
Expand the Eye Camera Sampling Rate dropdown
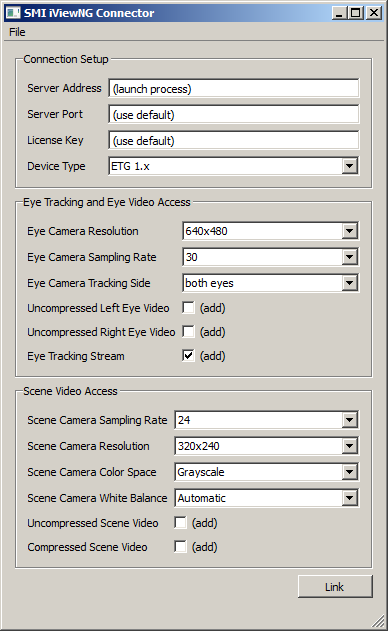click(270, 257)
